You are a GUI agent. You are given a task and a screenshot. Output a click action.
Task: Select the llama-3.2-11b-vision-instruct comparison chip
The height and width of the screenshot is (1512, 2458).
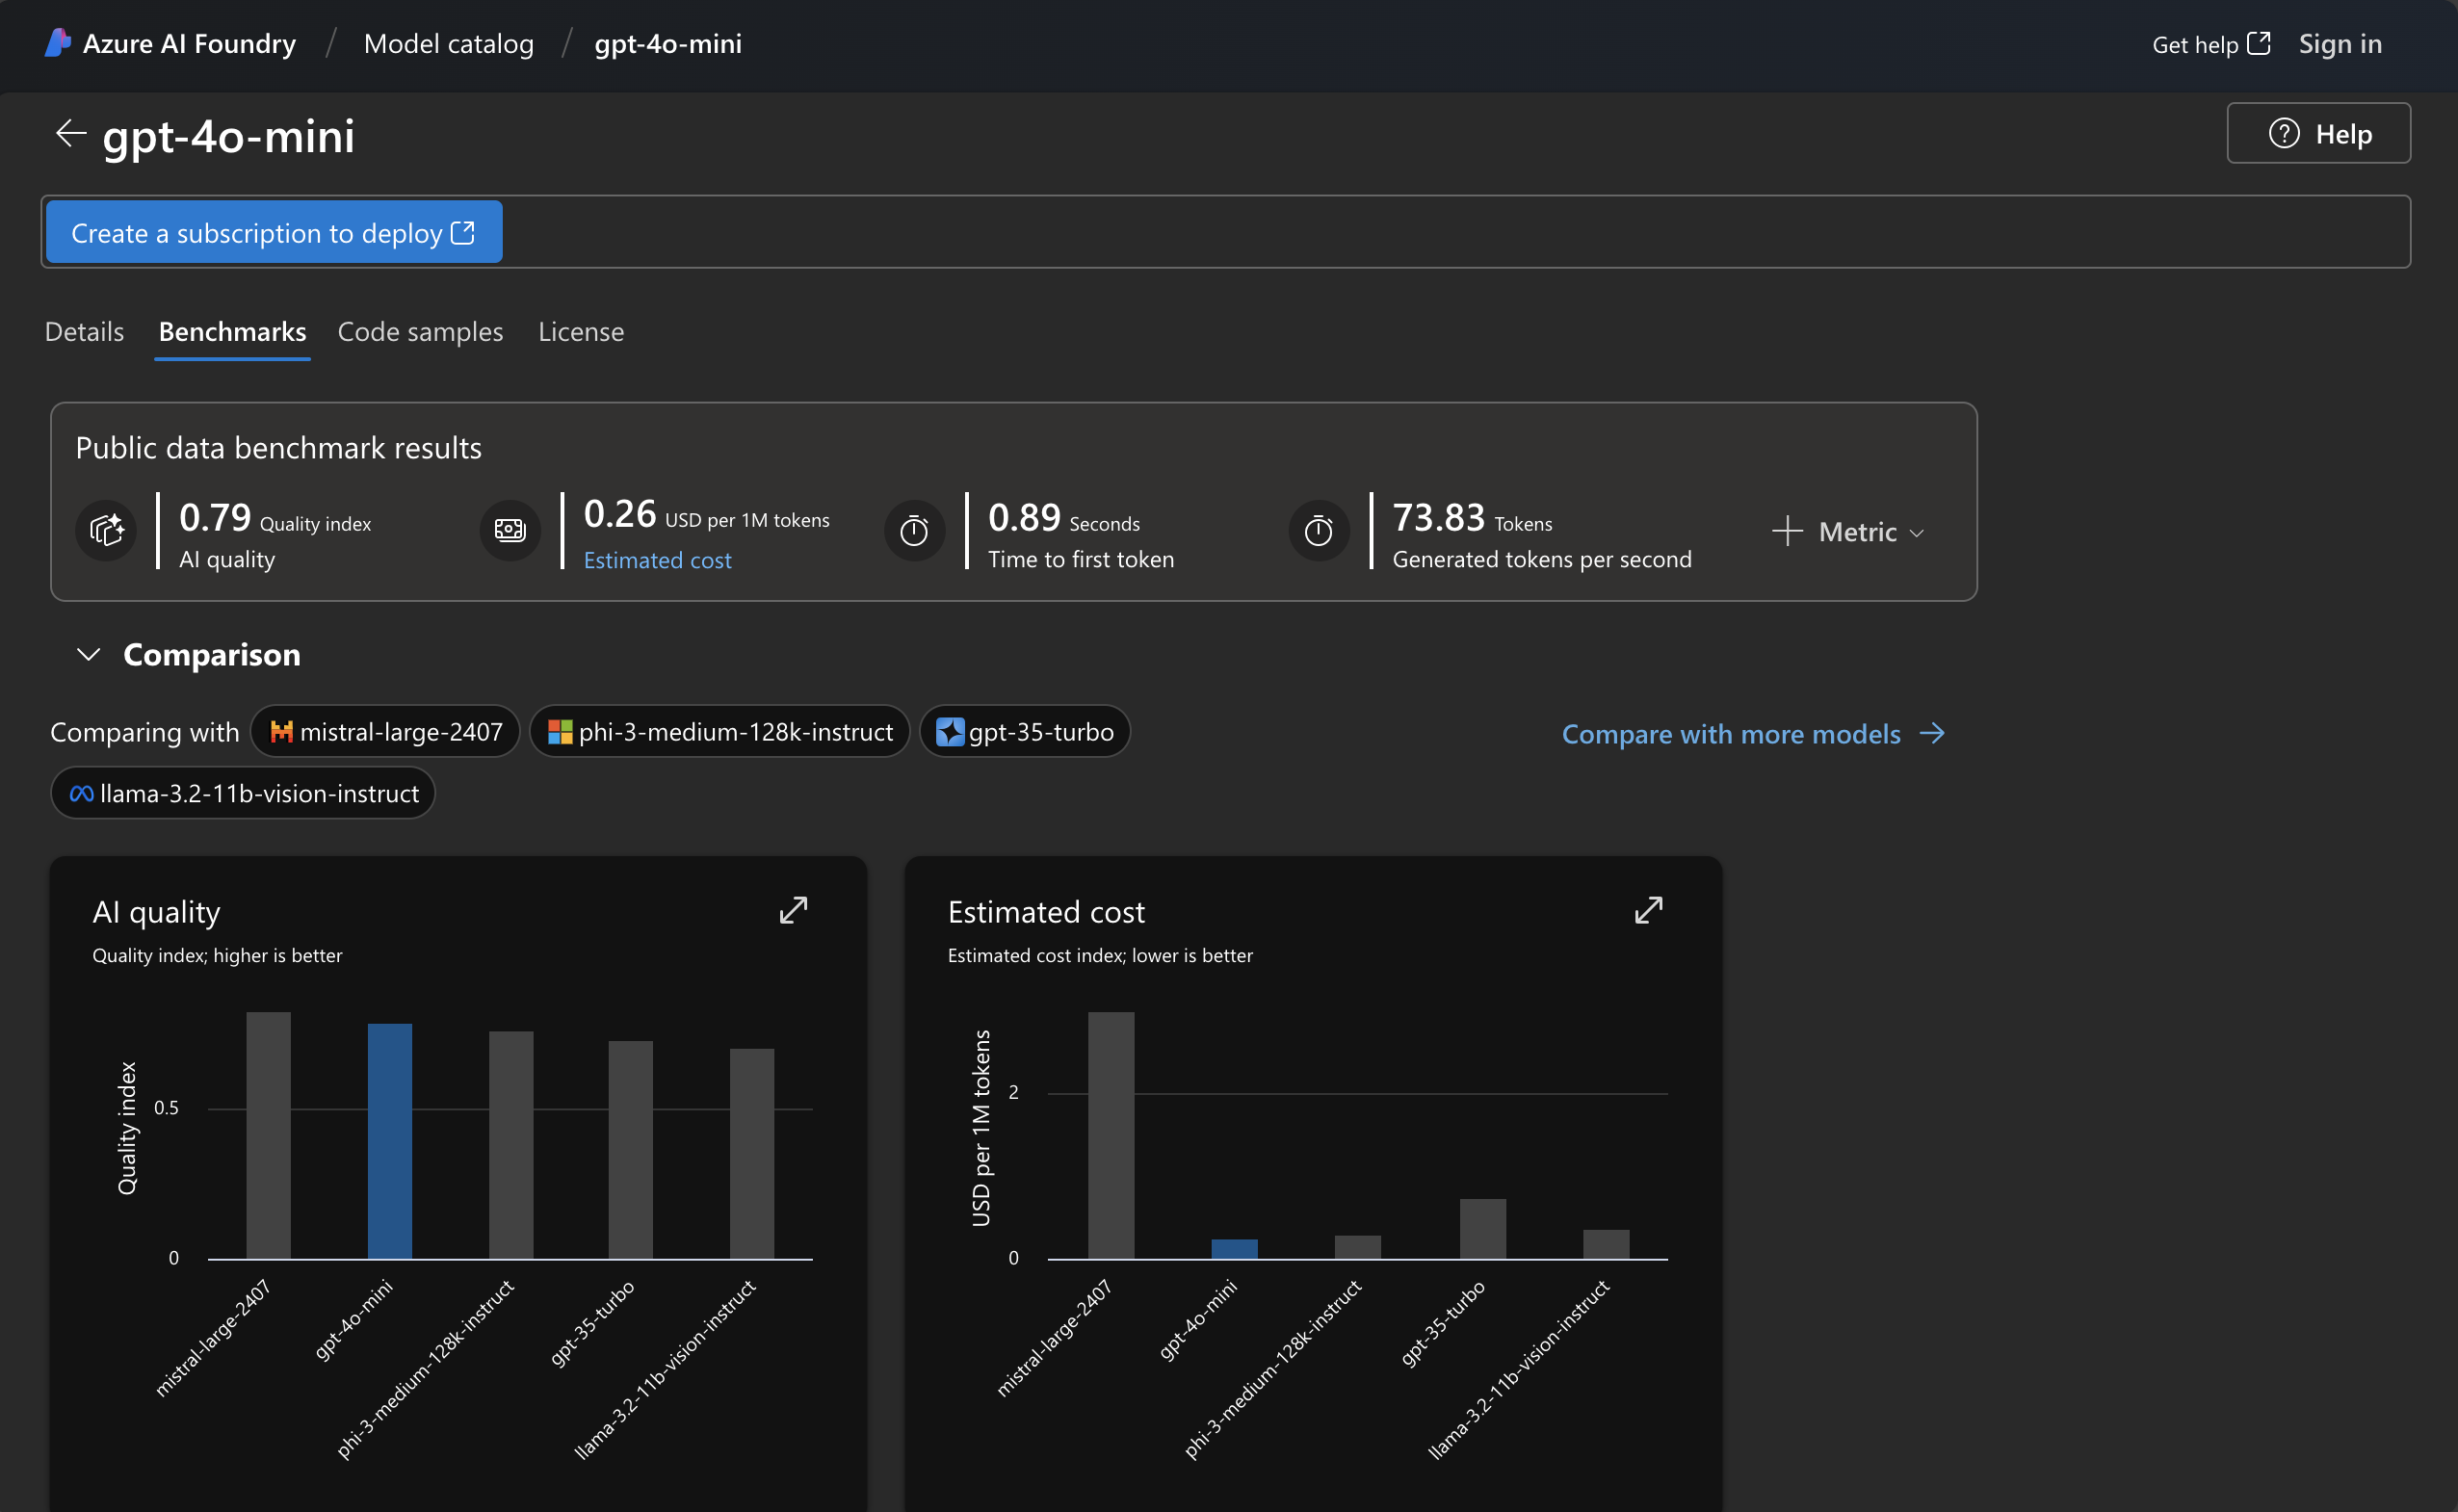coord(243,794)
